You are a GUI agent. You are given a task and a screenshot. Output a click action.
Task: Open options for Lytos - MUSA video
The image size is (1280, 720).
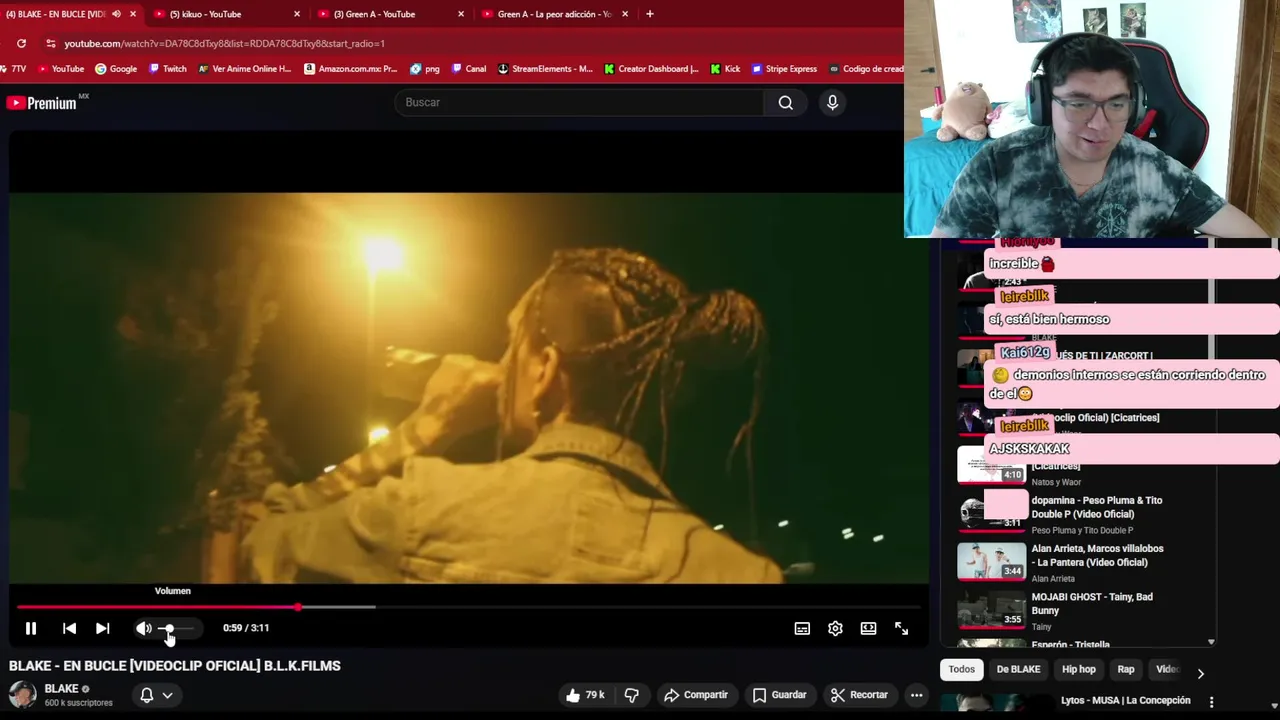tap(1211, 701)
